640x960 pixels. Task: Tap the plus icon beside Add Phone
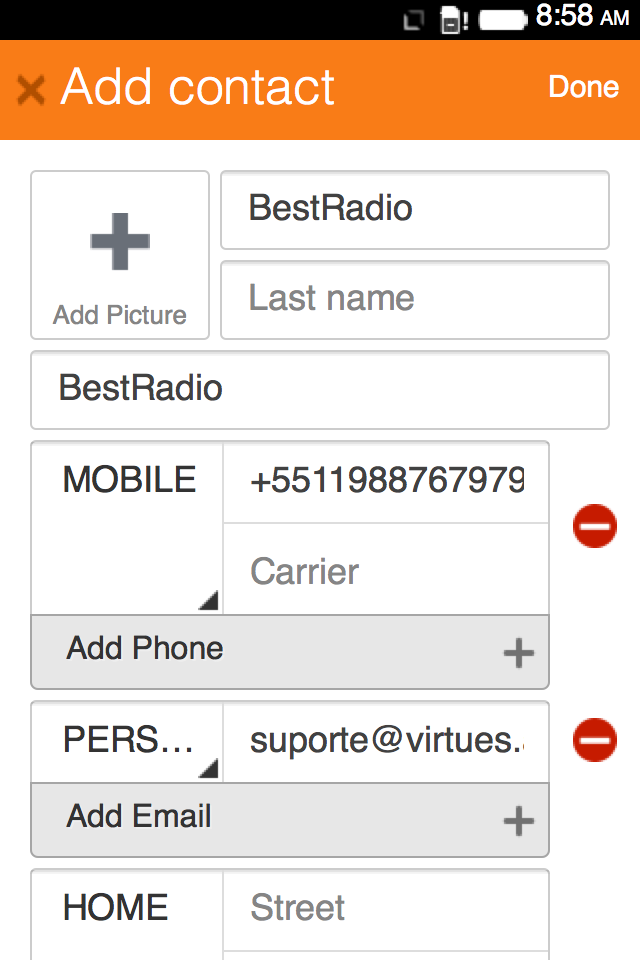click(x=518, y=654)
